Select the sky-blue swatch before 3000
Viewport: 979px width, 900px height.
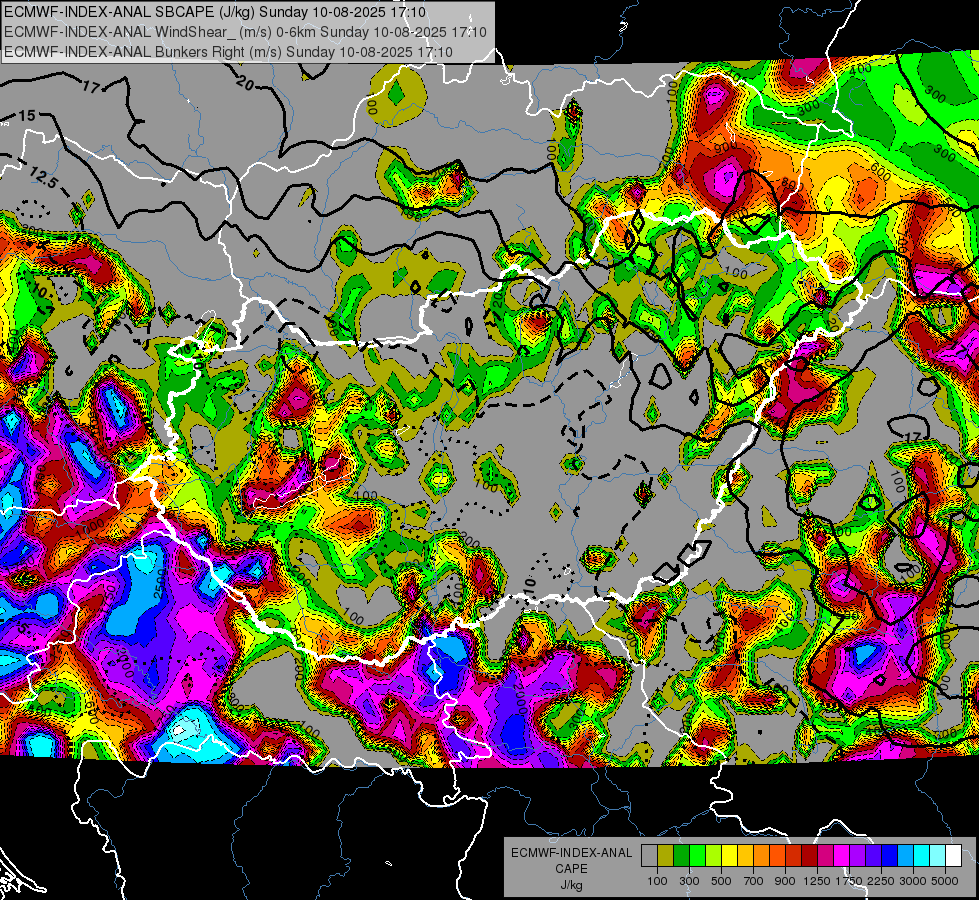point(906,856)
